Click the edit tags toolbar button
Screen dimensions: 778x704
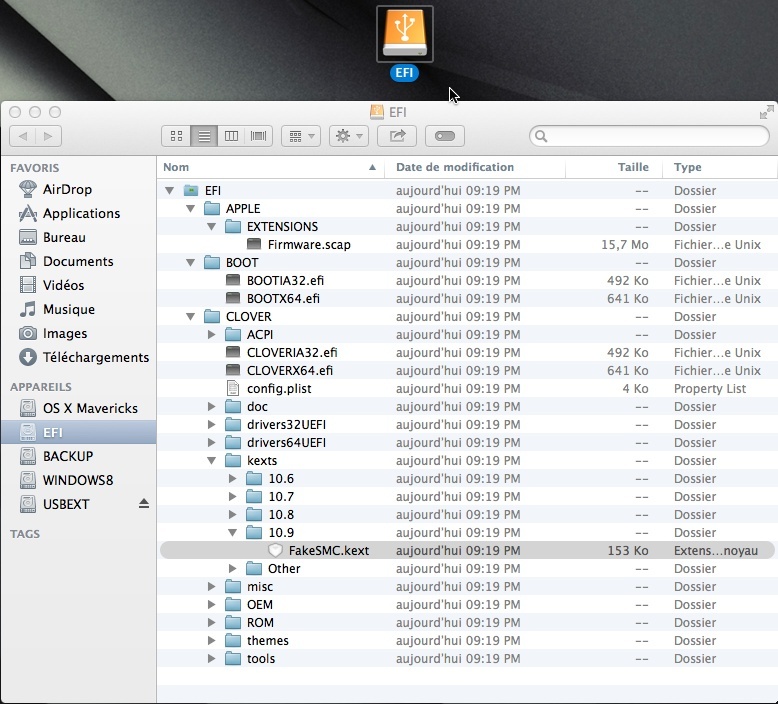(x=445, y=136)
